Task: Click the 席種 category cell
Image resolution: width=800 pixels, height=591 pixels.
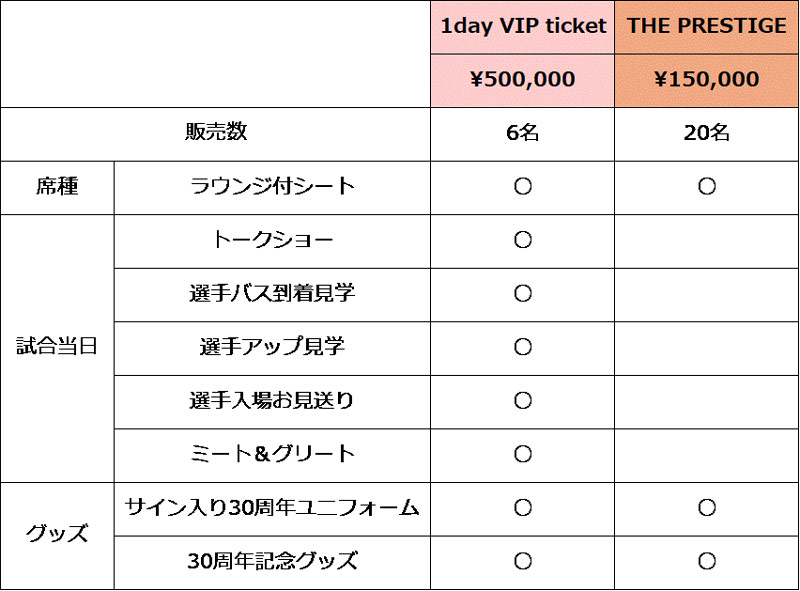Action: (57, 187)
